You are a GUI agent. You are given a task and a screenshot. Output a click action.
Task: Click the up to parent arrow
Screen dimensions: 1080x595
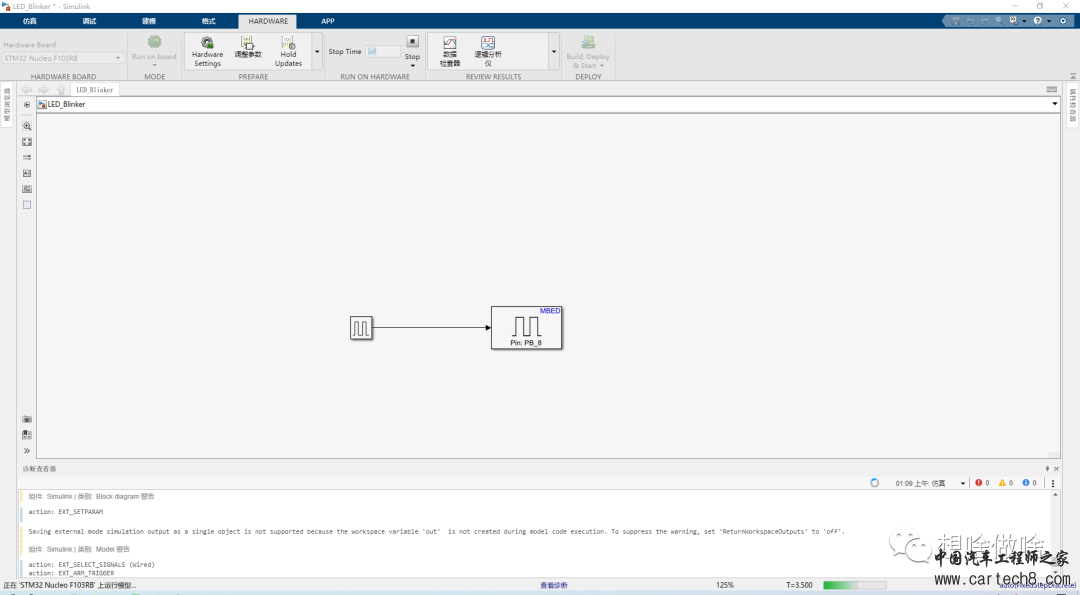[61, 90]
